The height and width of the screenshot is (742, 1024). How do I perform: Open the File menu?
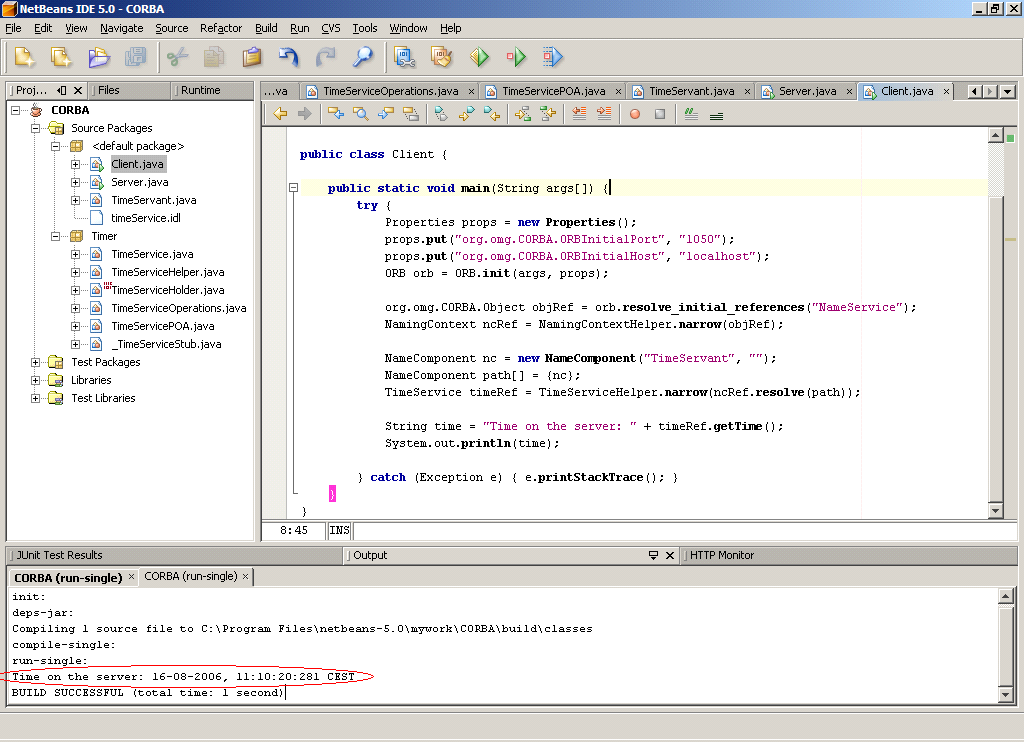coord(13,28)
